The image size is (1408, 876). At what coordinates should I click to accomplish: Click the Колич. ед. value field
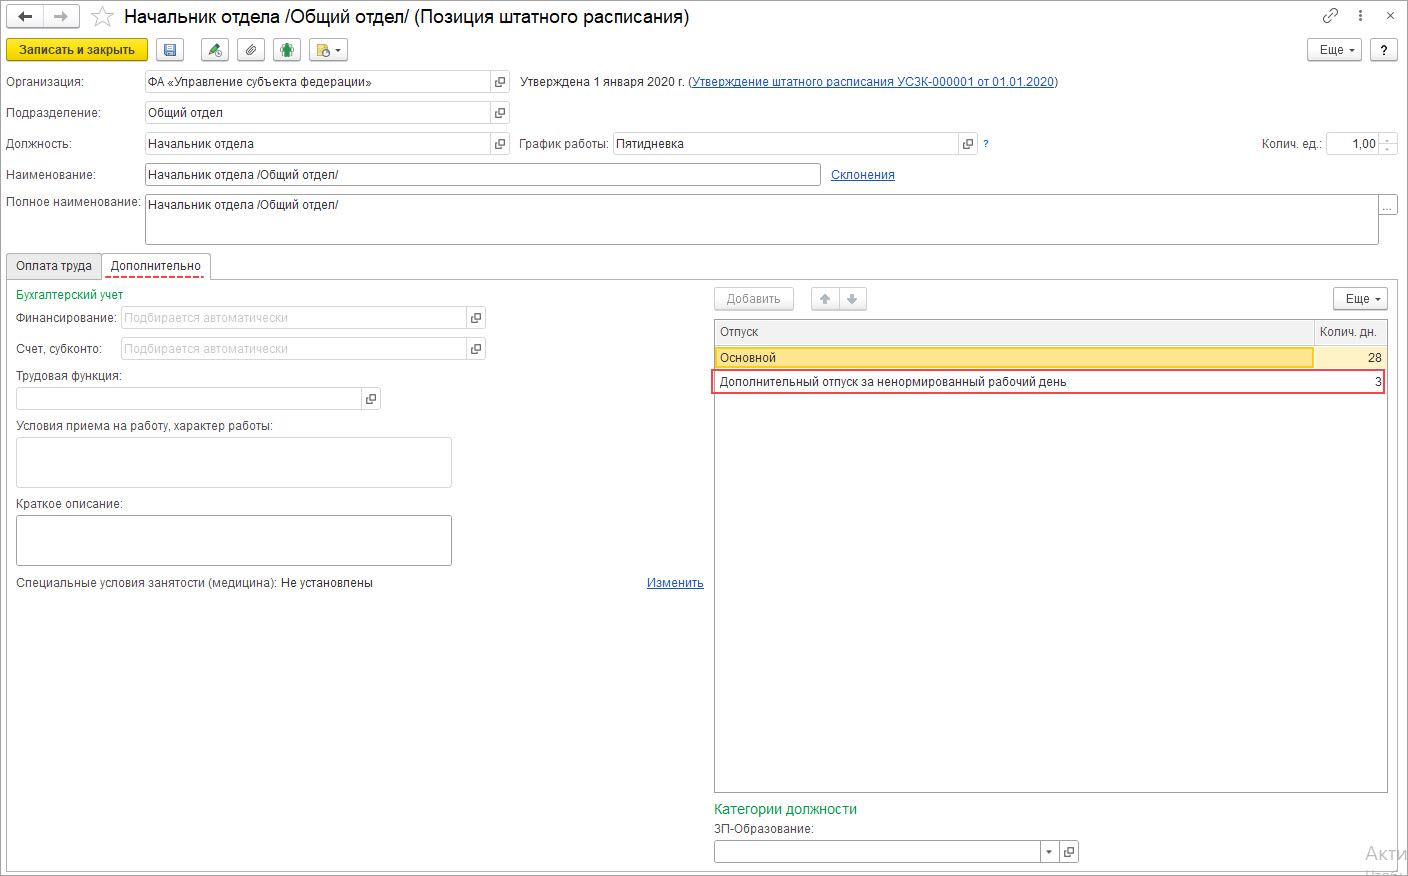tap(1353, 144)
